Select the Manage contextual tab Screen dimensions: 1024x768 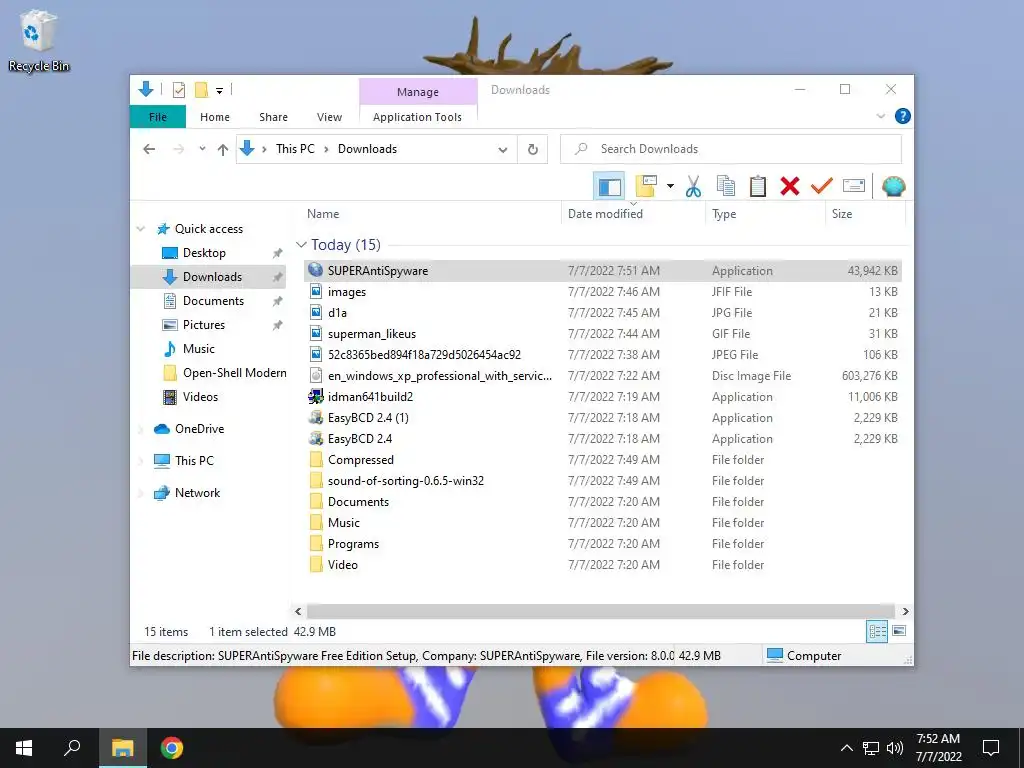click(x=418, y=92)
